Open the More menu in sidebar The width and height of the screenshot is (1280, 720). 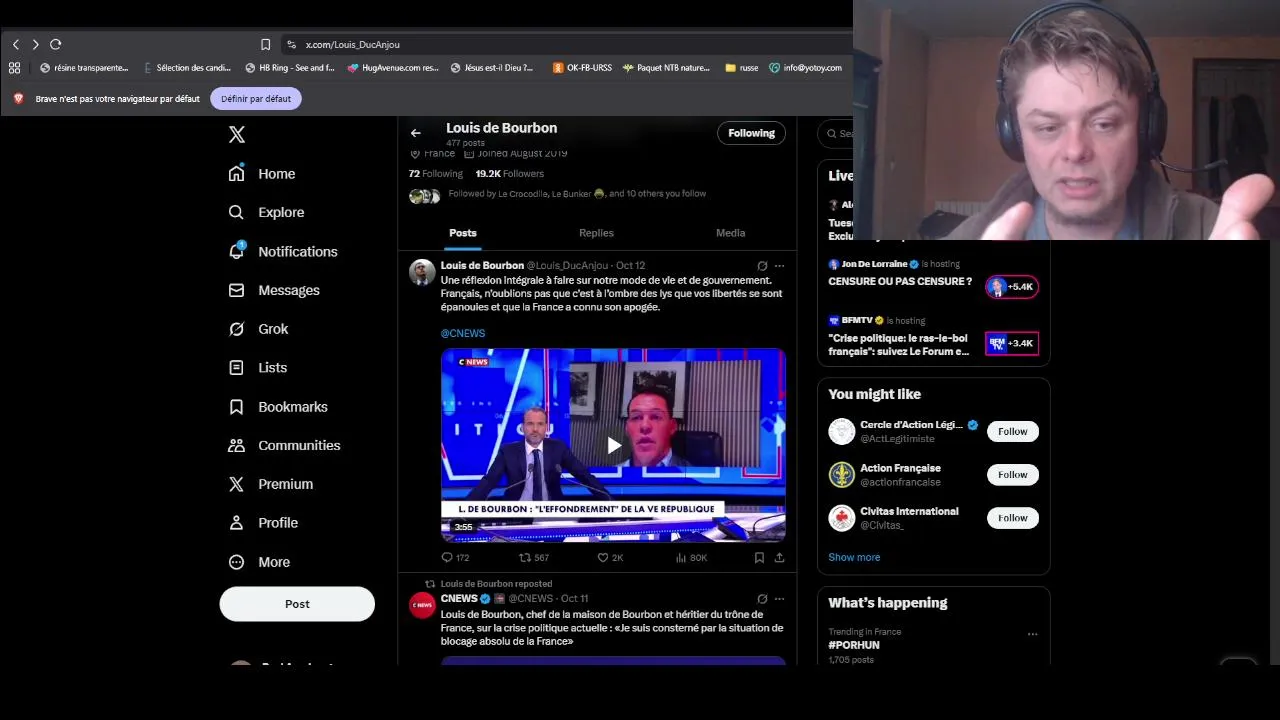click(259, 562)
